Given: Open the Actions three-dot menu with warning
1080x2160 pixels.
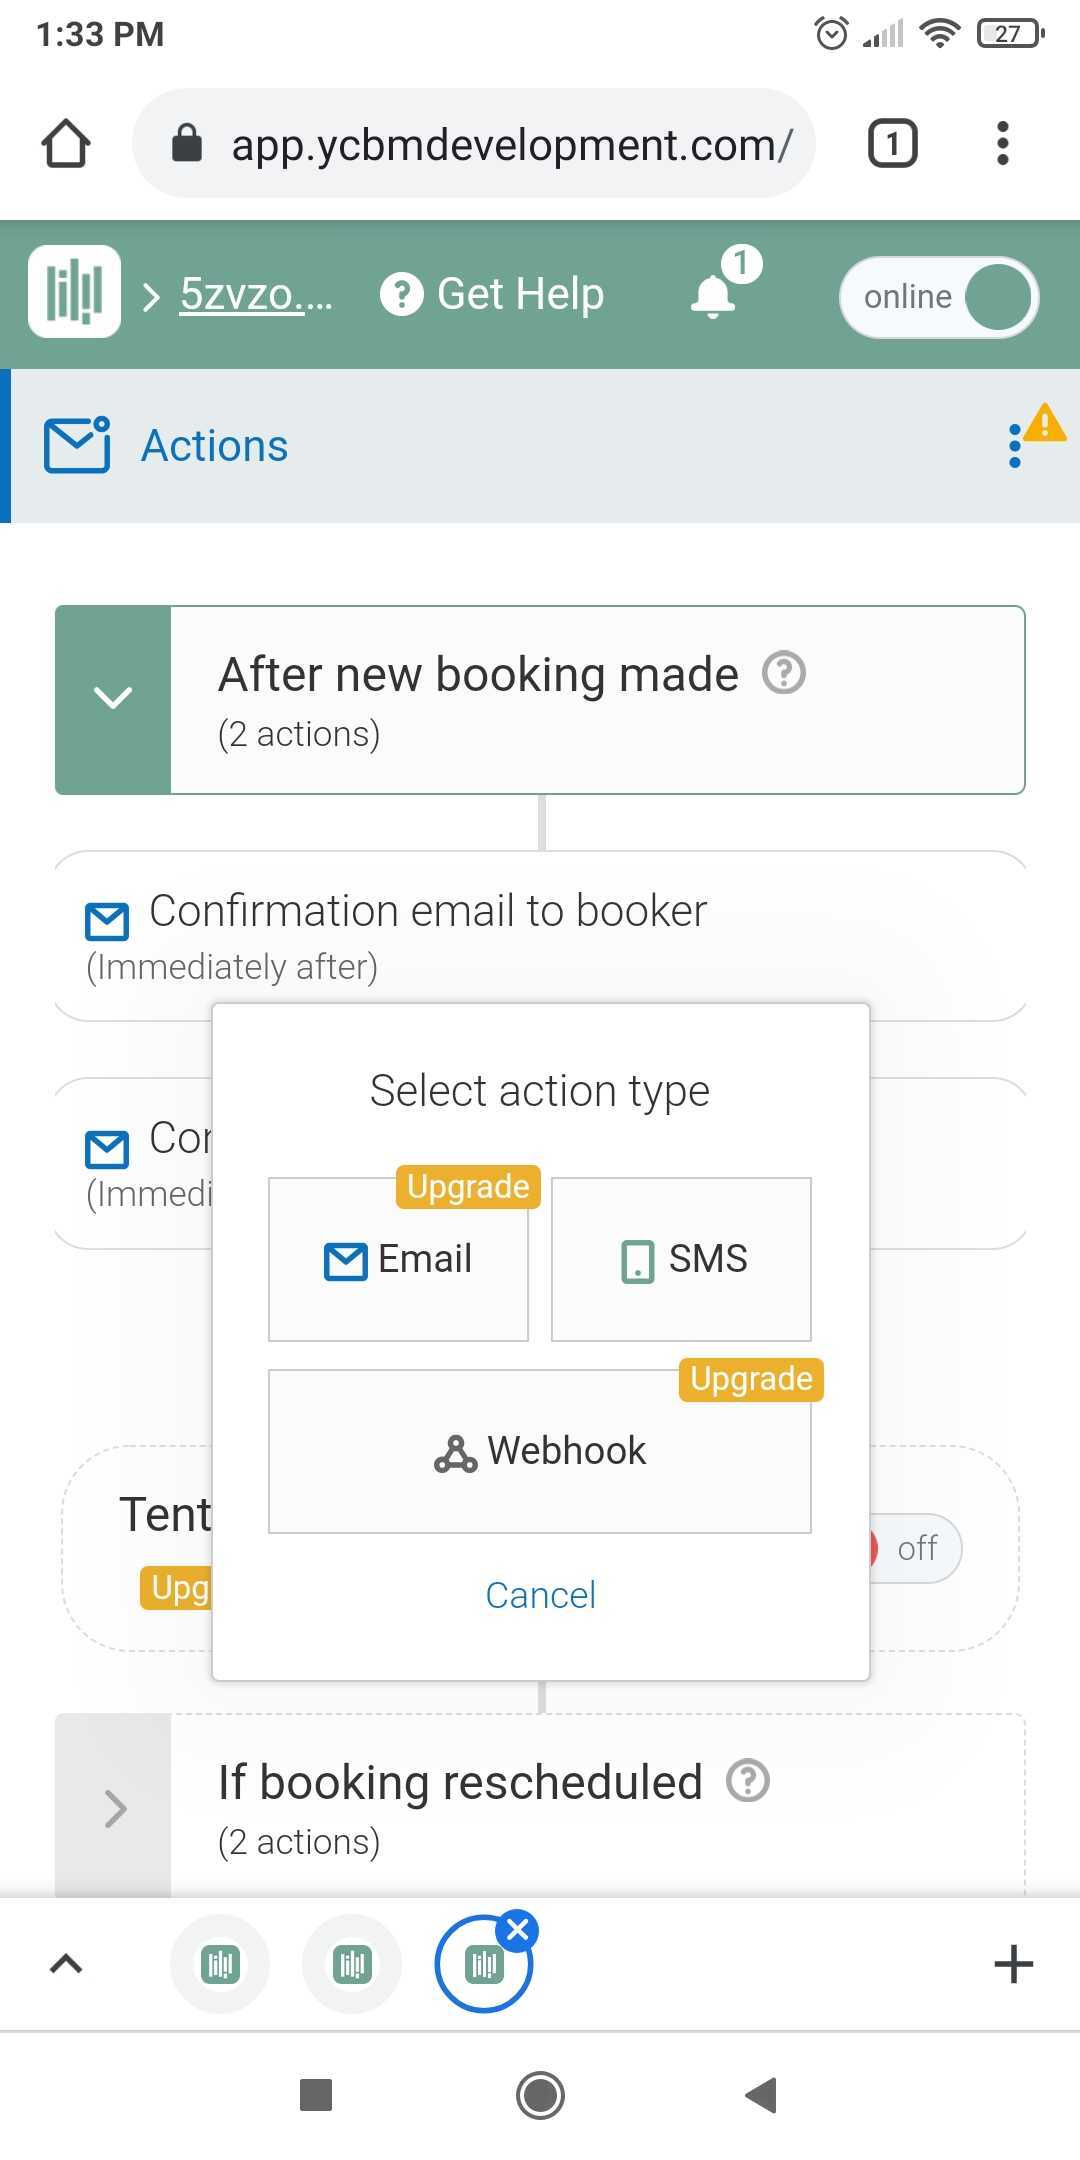Looking at the screenshot, I should [x=1015, y=445].
